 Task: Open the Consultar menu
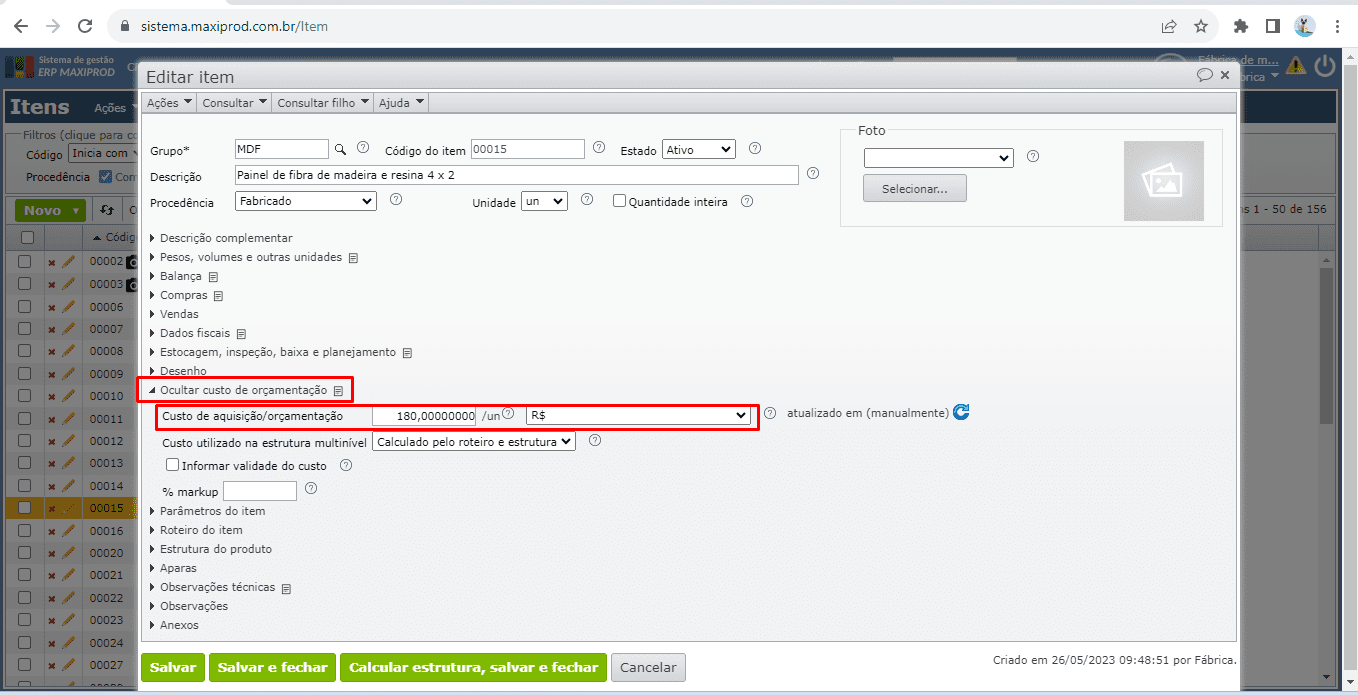pyautogui.click(x=234, y=102)
